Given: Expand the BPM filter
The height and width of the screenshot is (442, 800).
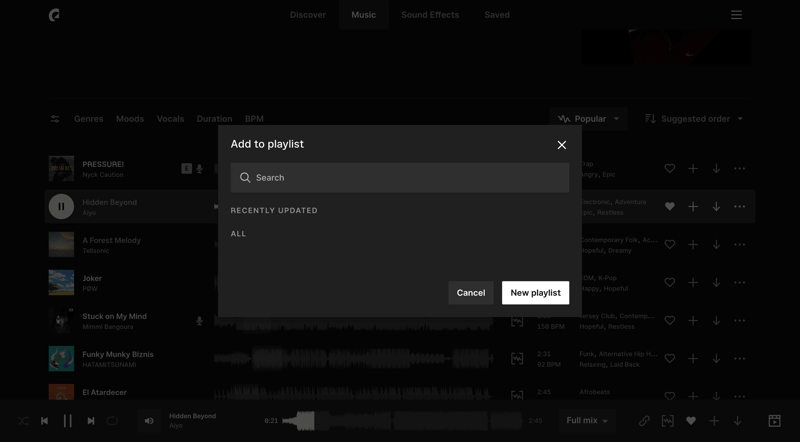Looking at the screenshot, I should pyautogui.click(x=254, y=119).
